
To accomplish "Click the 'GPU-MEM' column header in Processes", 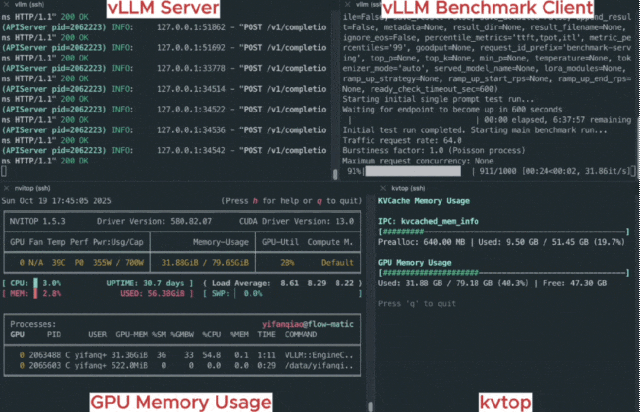I will pyautogui.click(x=131, y=334).
